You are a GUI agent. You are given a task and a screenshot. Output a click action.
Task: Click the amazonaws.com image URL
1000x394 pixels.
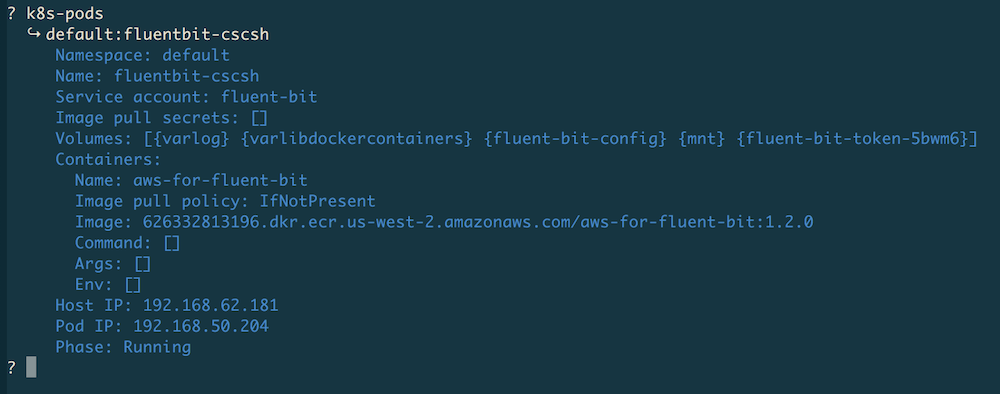(478, 222)
